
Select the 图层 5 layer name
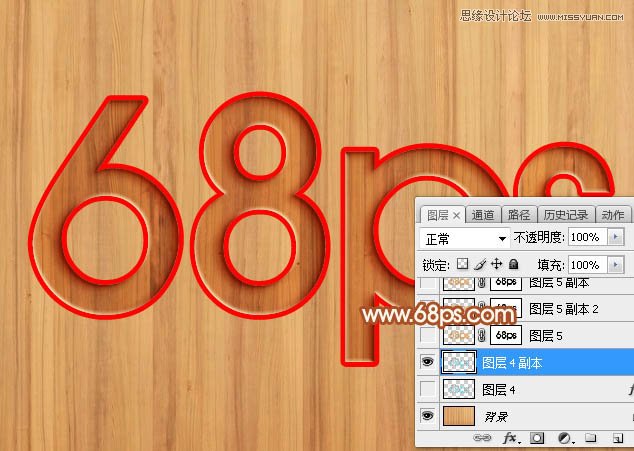(x=546, y=335)
